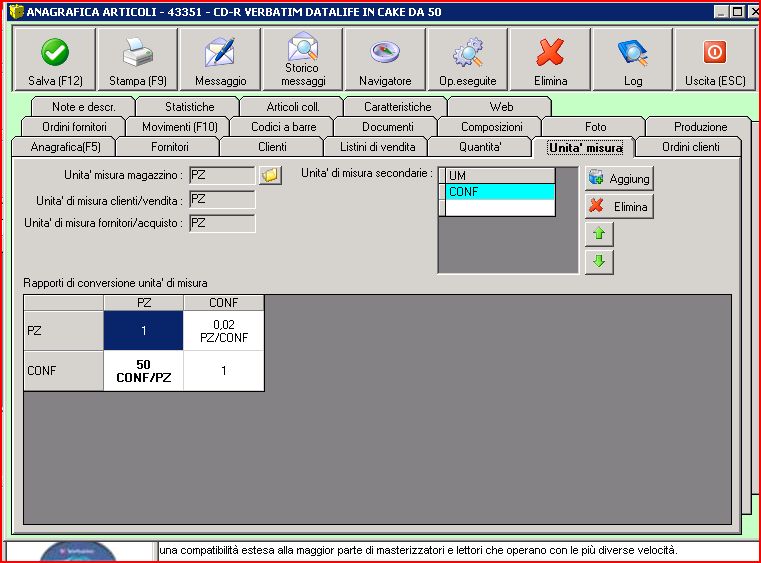This screenshot has height=563, width=761.
Task: Open the Log book button
Action: tap(632, 59)
